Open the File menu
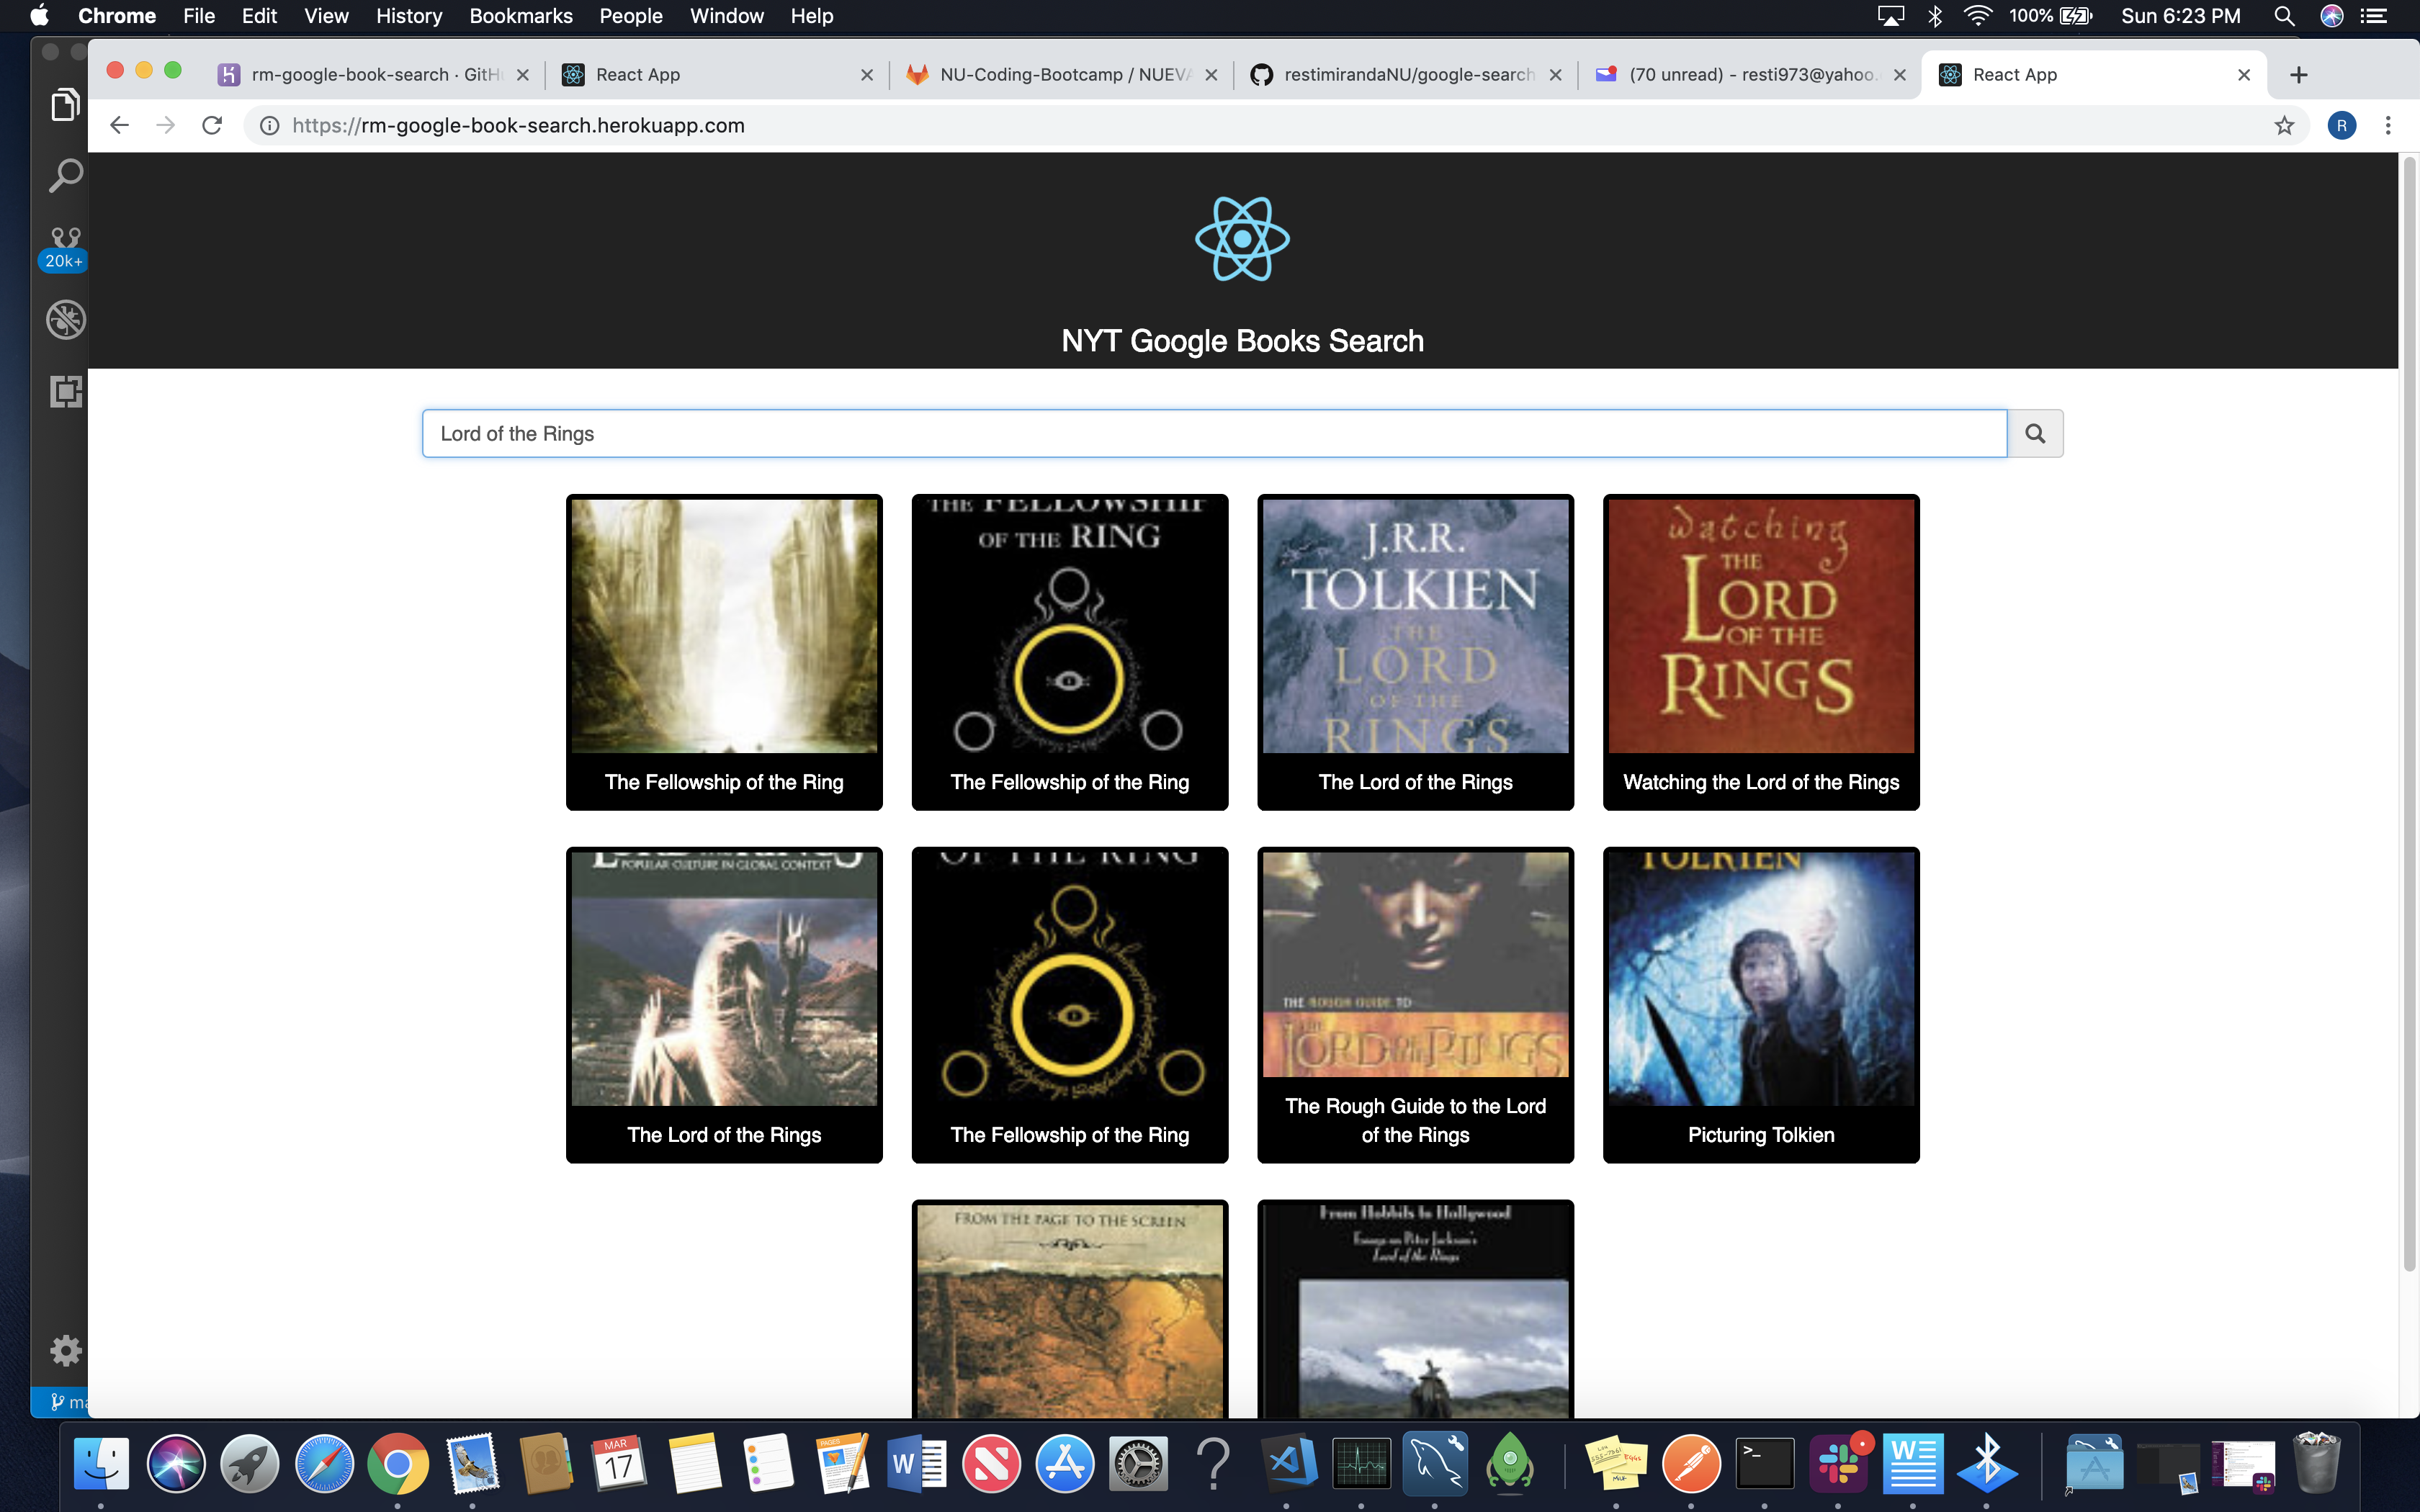Viewport: 2420px width, 1512px height. pyautogui.click(x=199, y=16)
